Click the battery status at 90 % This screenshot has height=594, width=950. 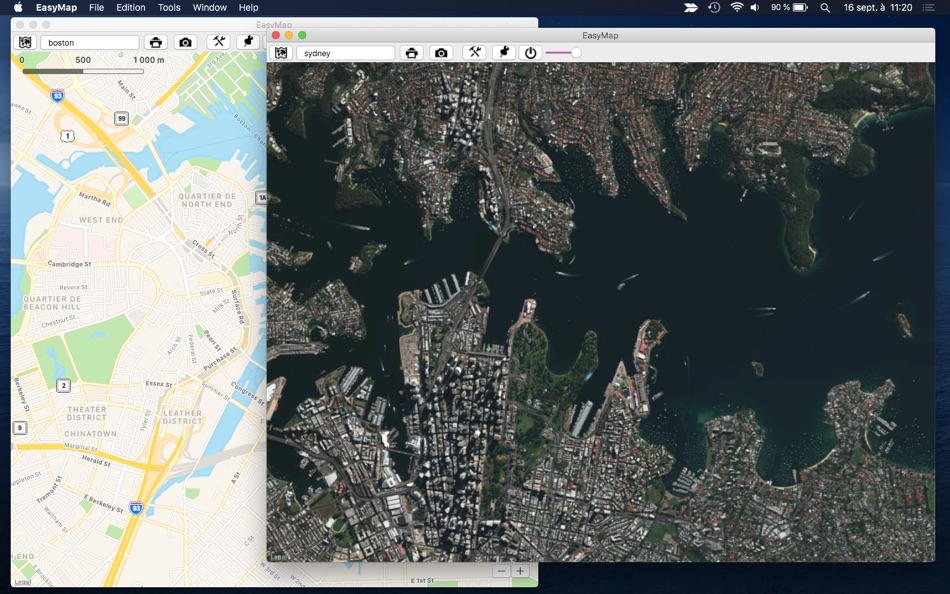[789, 7]
